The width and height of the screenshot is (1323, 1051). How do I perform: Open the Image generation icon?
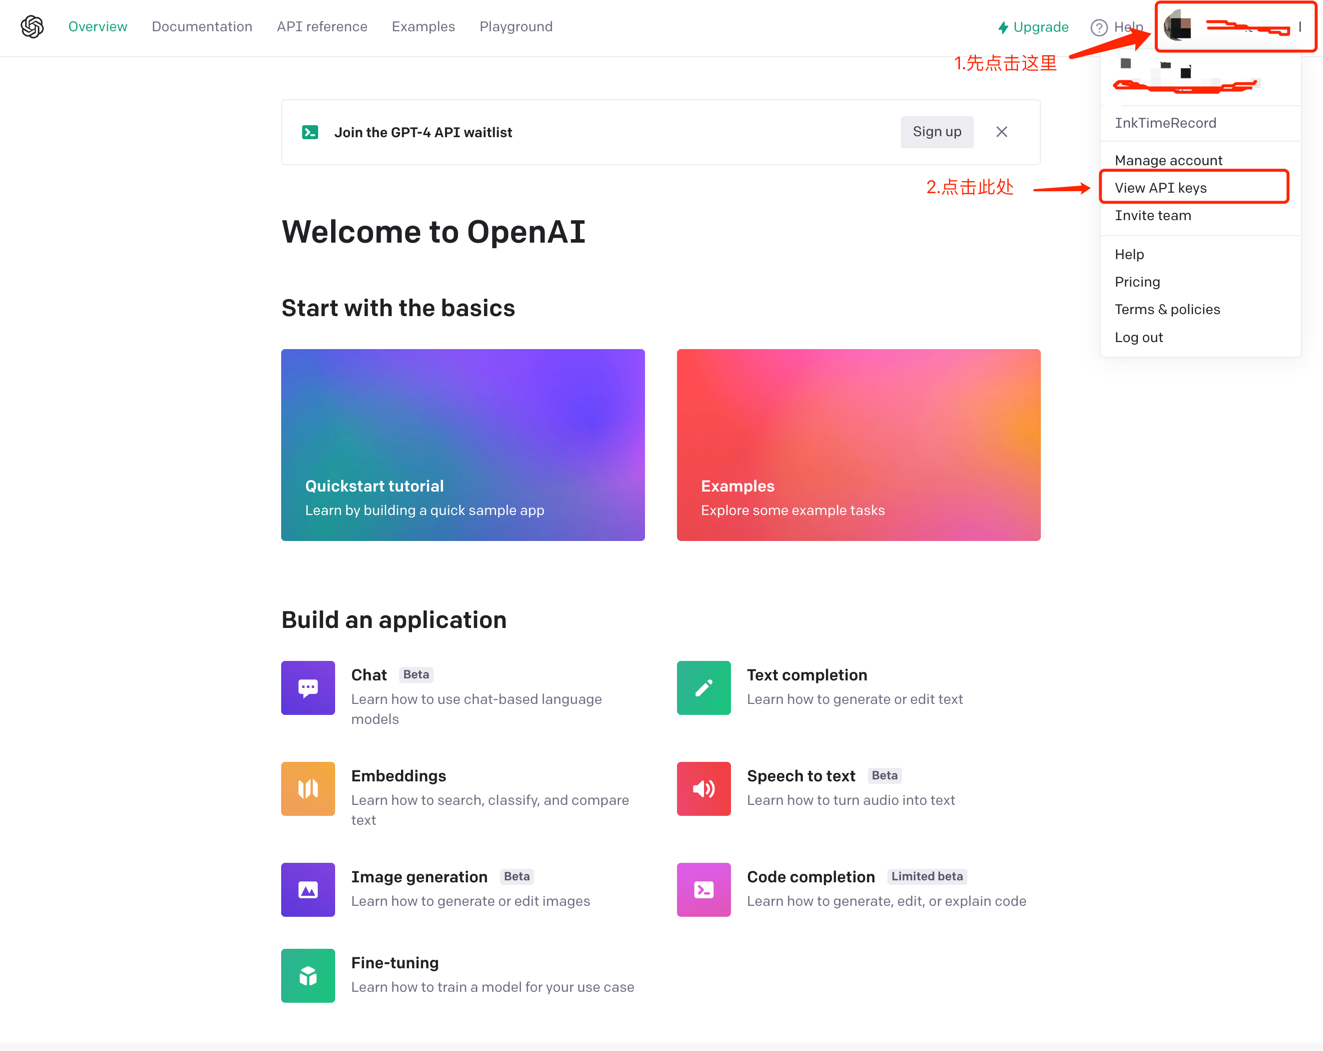[x=308, y=890]
